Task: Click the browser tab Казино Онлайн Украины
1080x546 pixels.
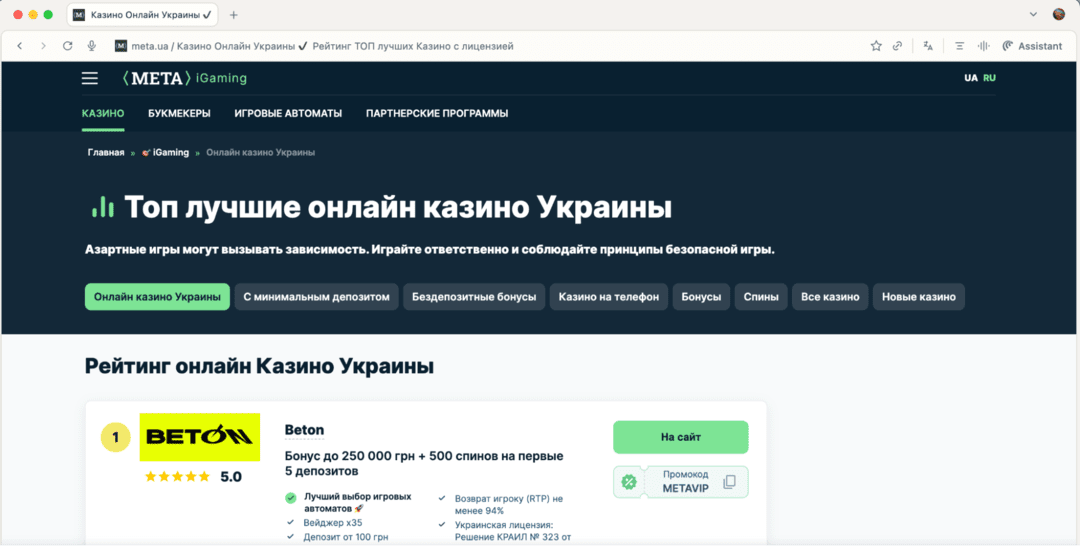Action: 143,14
